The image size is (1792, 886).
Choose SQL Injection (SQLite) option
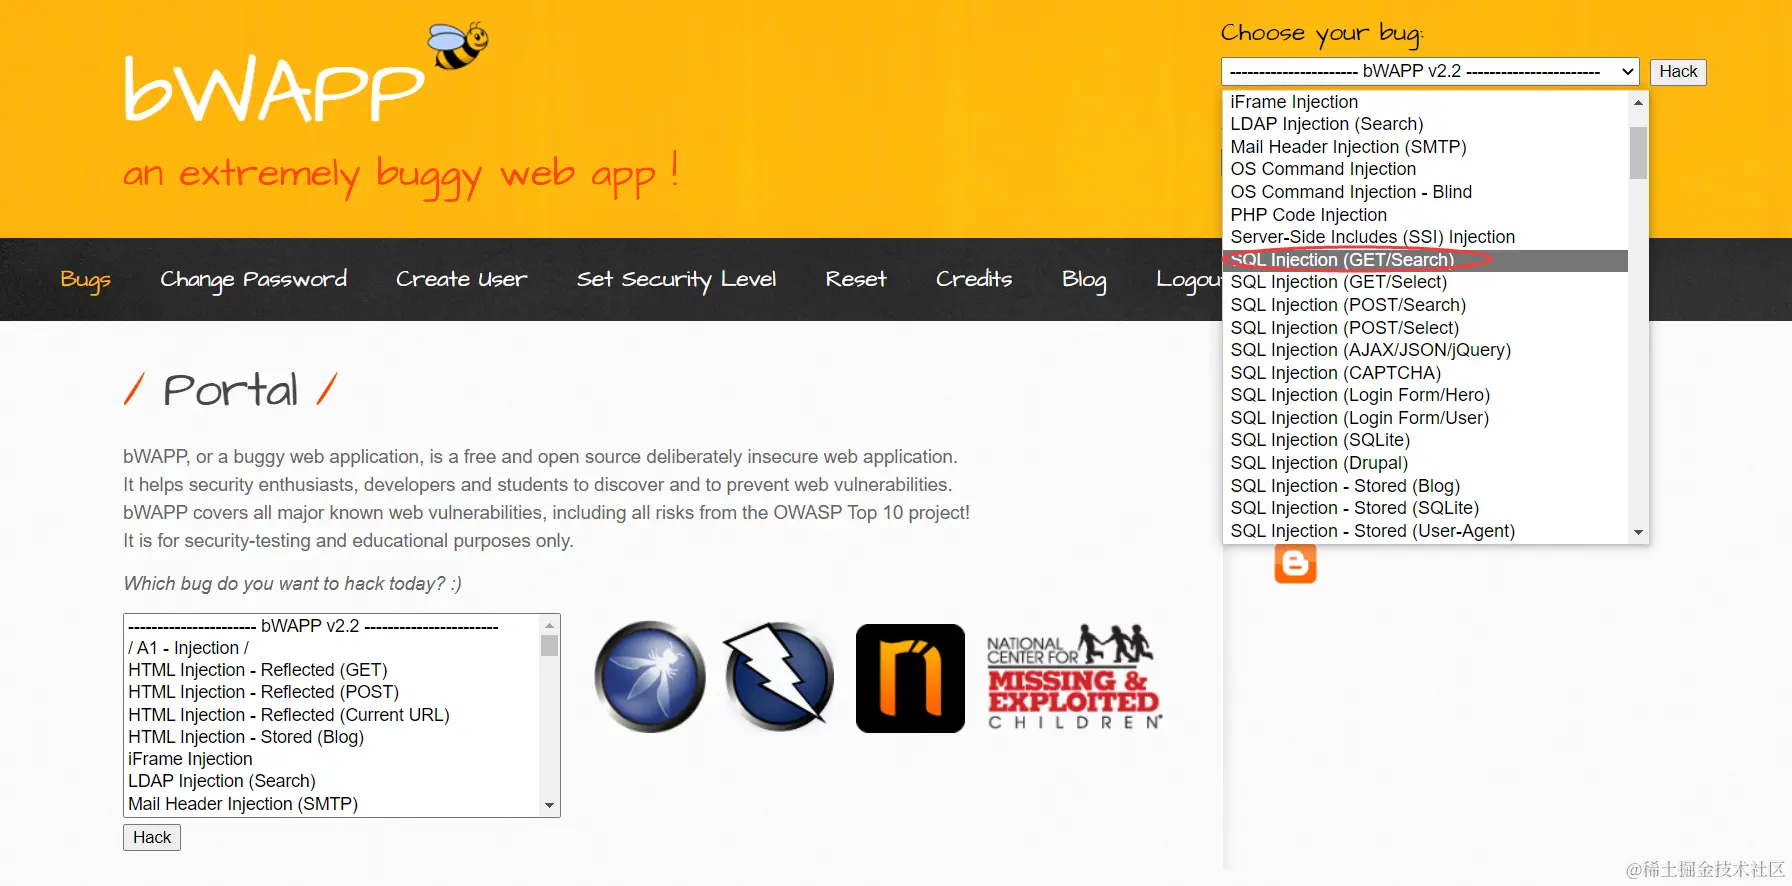[x=1425, y=440]
